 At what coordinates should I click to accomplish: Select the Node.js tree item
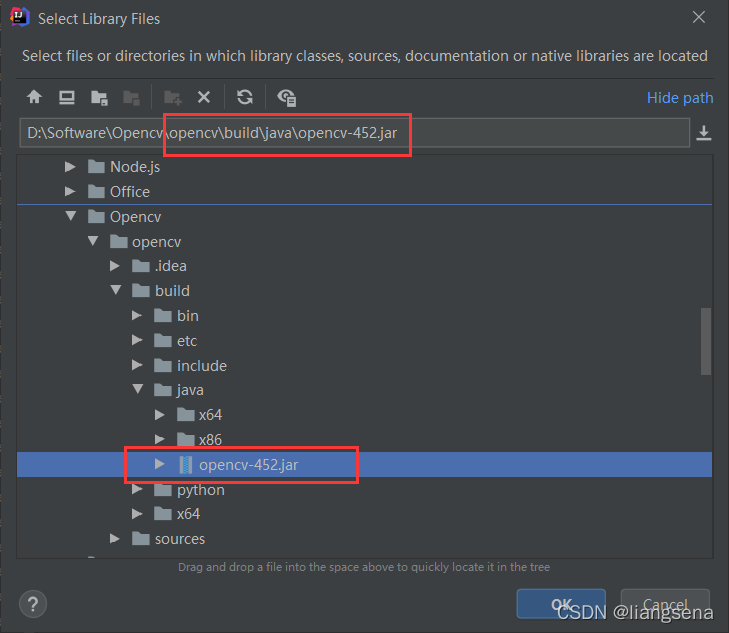click(135, 167)
